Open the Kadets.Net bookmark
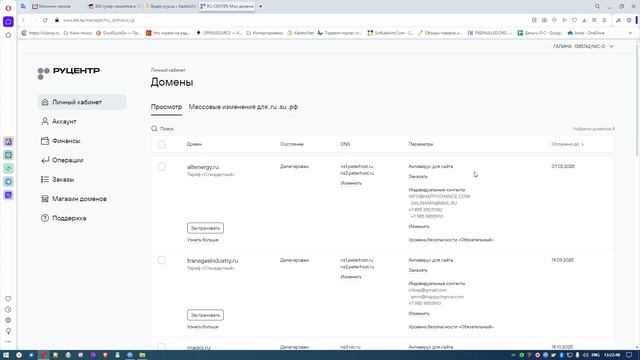The height and width of the screenshot is (360, 640). click(300, 33)
